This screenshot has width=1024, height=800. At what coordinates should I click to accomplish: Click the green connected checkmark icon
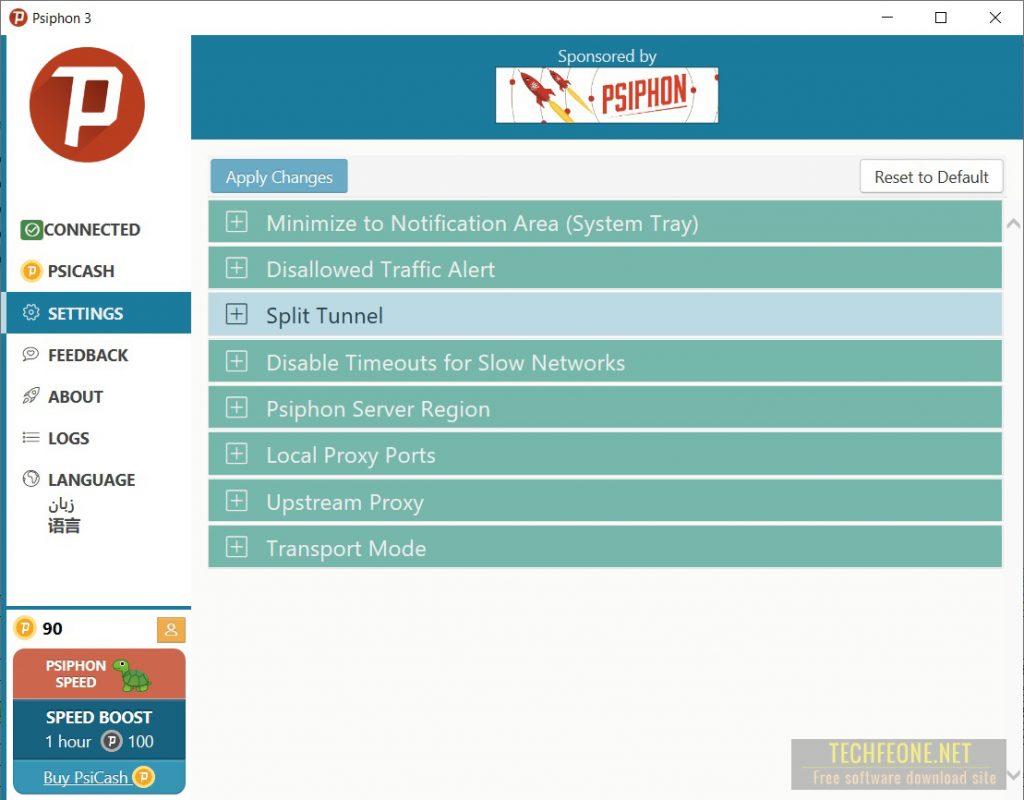tap(31, 230)
